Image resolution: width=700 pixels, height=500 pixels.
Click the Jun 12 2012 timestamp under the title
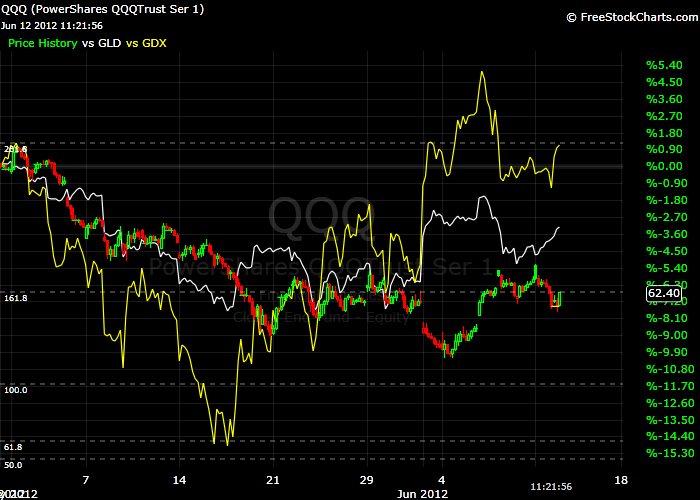pos(52,26)
